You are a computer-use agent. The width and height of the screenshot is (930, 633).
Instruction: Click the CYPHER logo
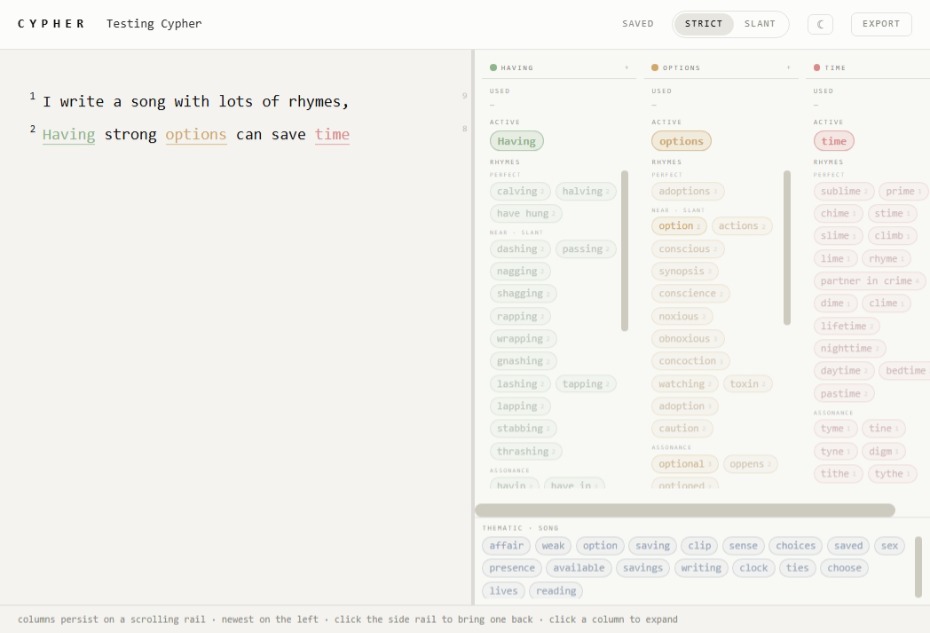tap(51, 24)
